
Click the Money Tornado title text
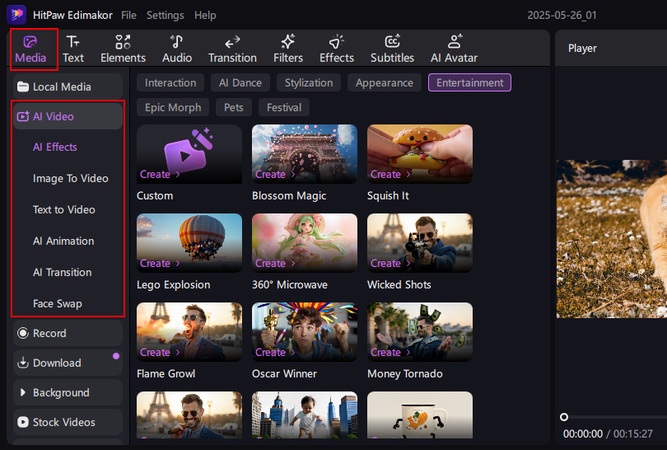click(x=405, y=373)
